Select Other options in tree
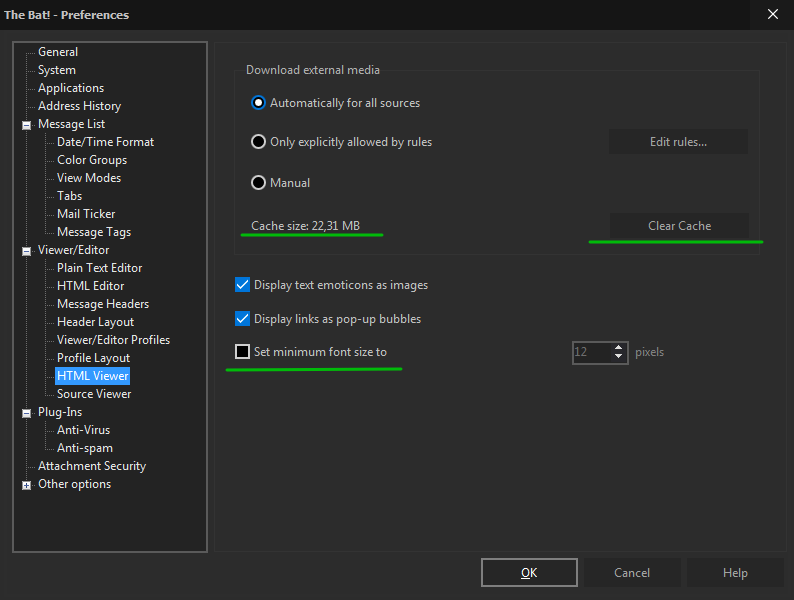 pos(74,484)
